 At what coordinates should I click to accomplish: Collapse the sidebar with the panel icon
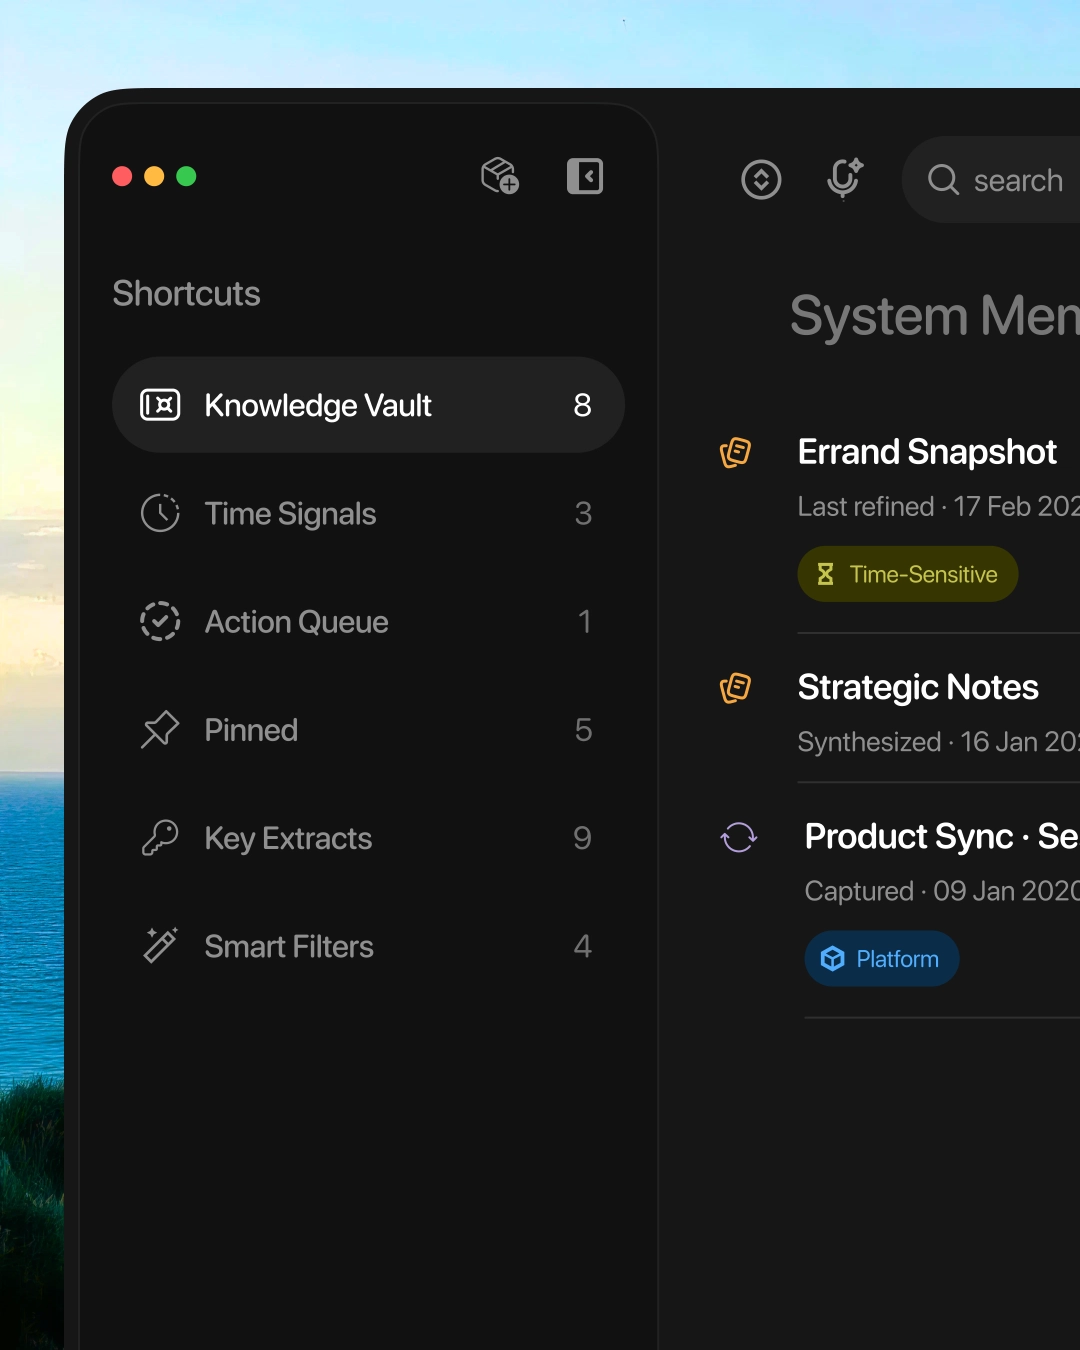[x=585, y=176]
